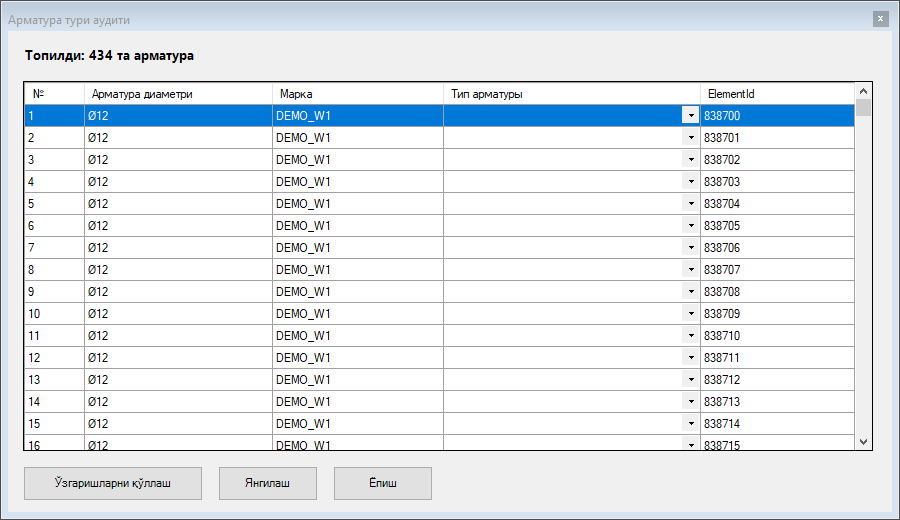Click row number 5 cell
Image resolution: width=900 pixels, height=520 pixels.
(x=55, y=204)
